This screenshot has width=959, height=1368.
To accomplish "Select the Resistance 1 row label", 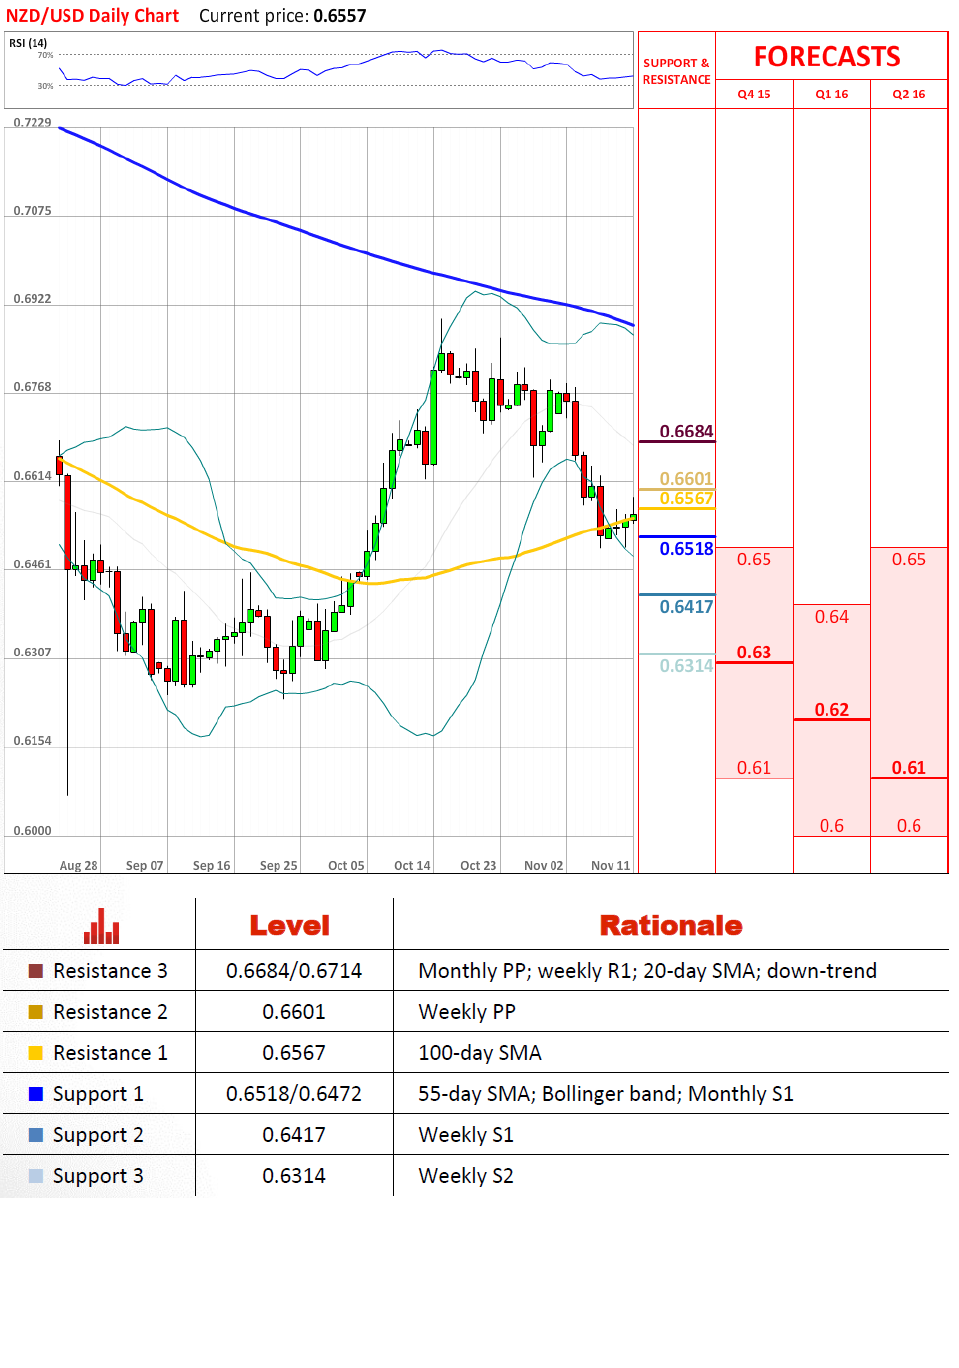I will coord(110,1053).
